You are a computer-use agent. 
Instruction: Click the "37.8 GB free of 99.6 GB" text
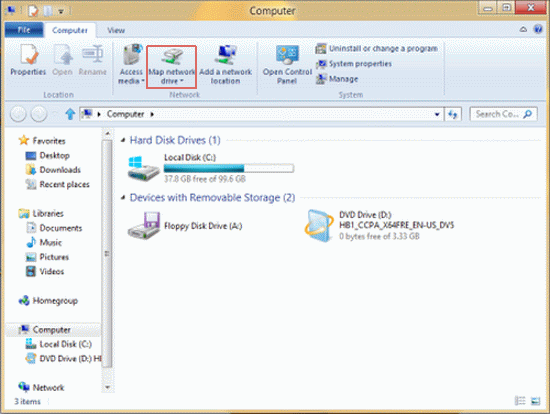click(x=205, y=179)
